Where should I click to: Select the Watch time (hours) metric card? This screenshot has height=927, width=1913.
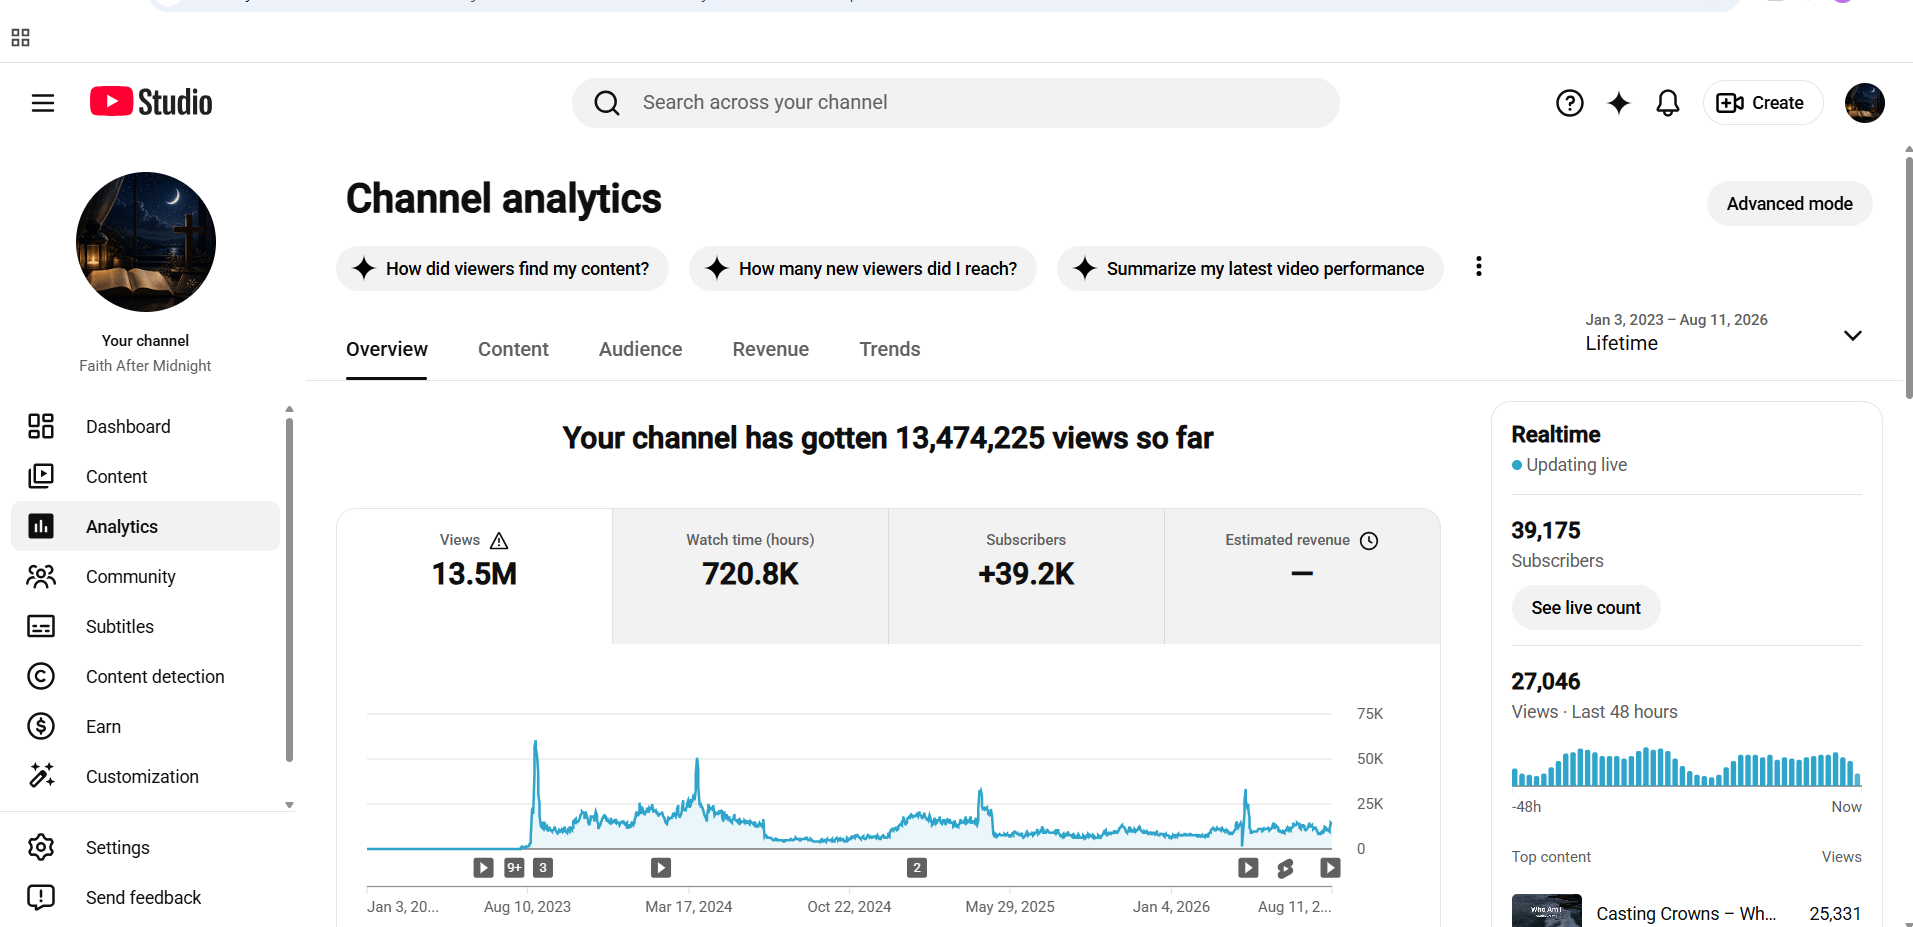pyautogui.click(x=750, y=576)
